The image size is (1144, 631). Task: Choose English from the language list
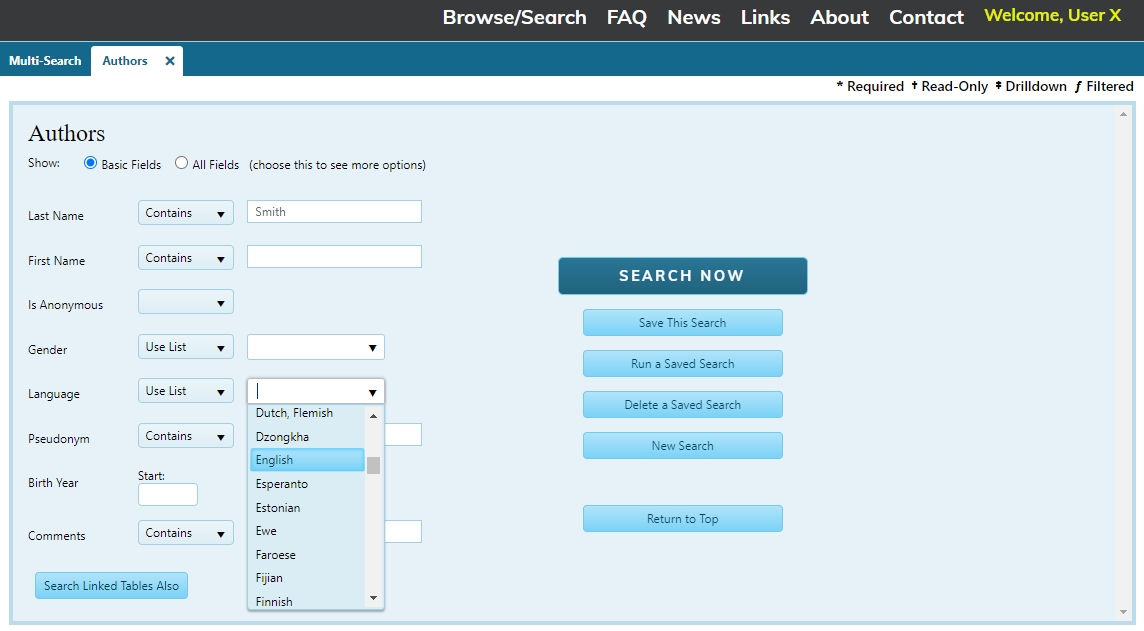(306, 460)
